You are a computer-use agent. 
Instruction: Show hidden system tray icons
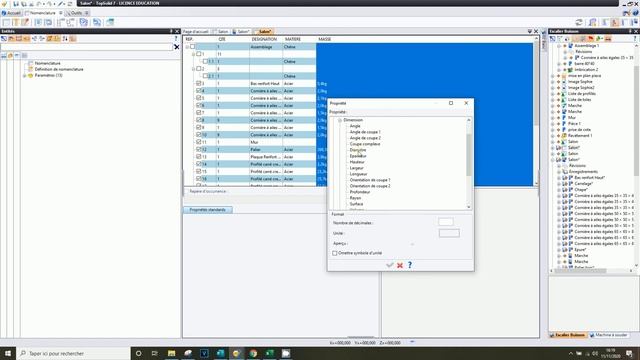point(571,353)
